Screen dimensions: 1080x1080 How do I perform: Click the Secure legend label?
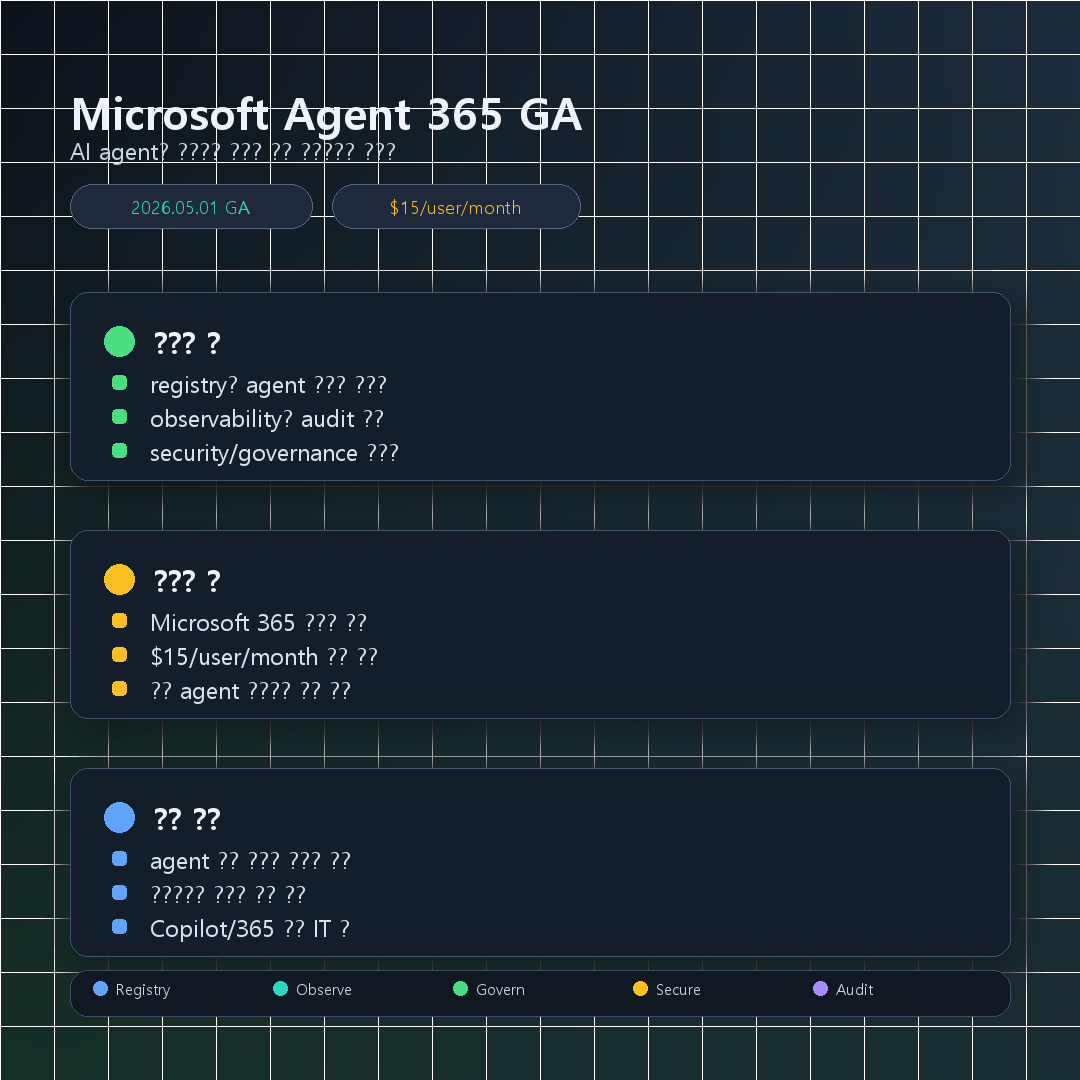pyautogui.click(x=678, y=990)
